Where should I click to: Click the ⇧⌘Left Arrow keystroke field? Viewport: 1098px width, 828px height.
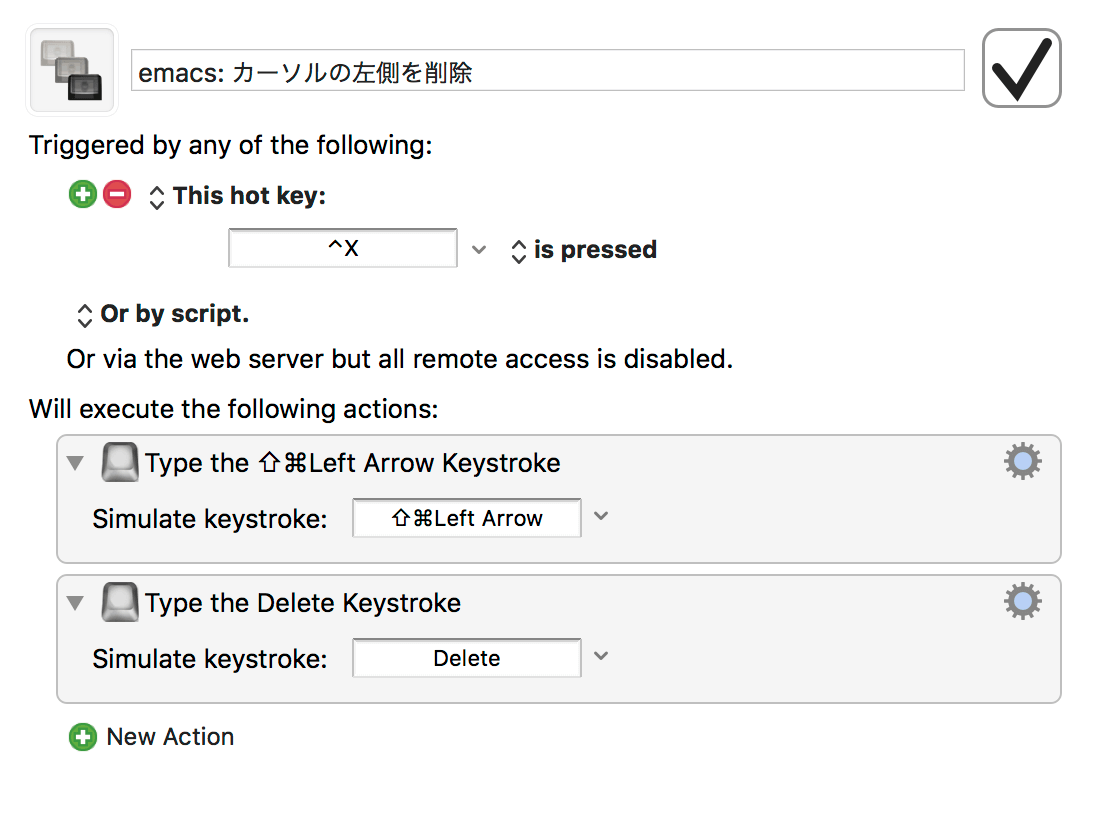tap(467, 518)
